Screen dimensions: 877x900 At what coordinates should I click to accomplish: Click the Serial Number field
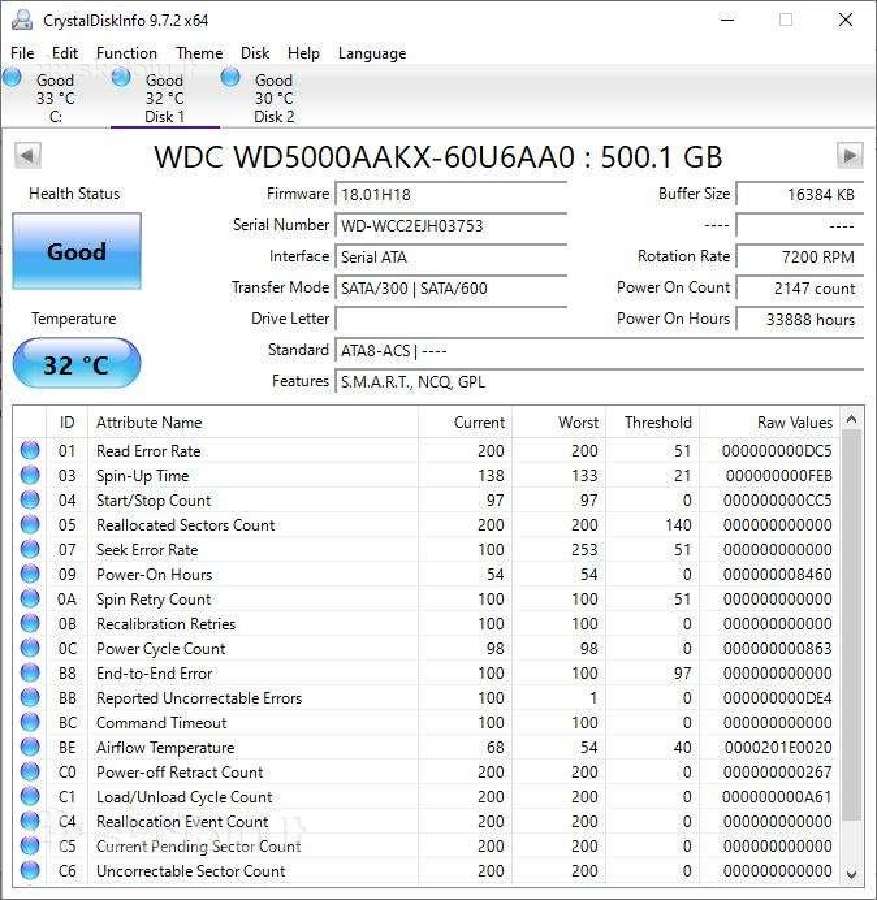coord(451,225)
